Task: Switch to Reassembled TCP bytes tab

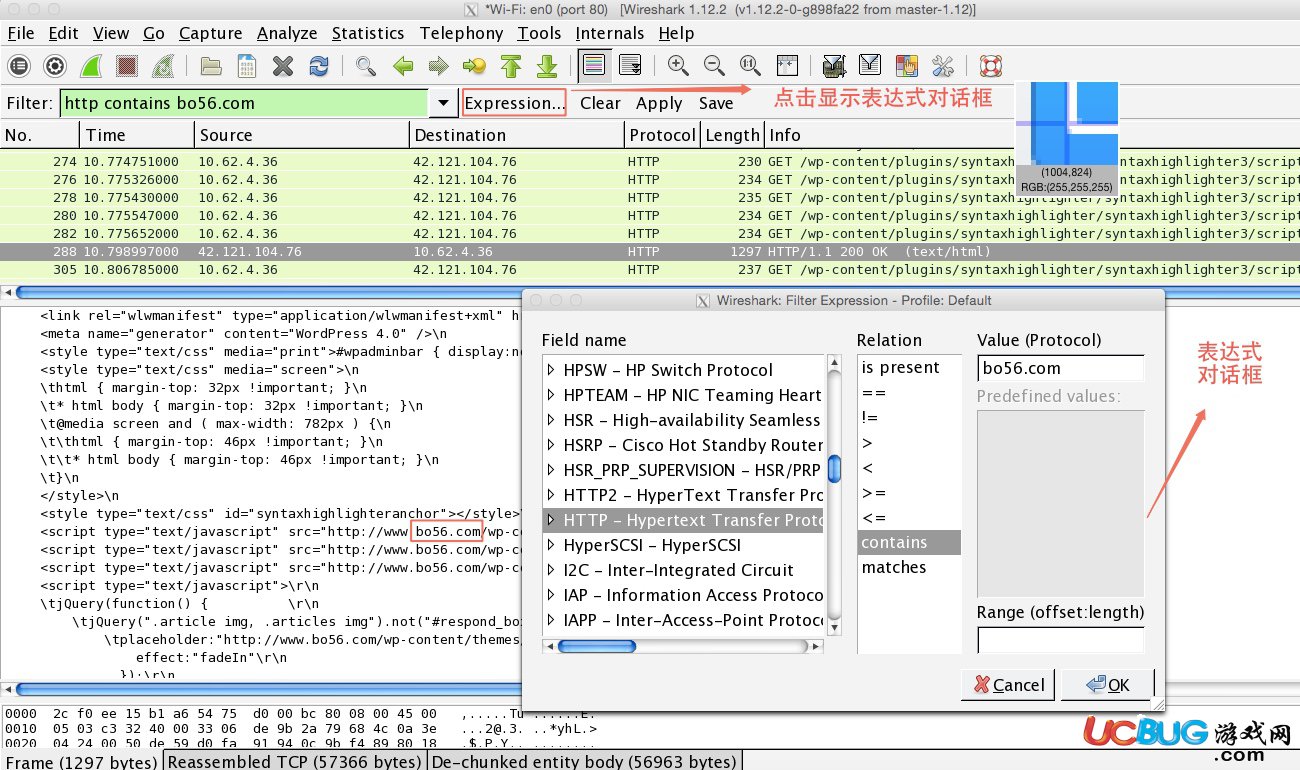Action: 294,761
